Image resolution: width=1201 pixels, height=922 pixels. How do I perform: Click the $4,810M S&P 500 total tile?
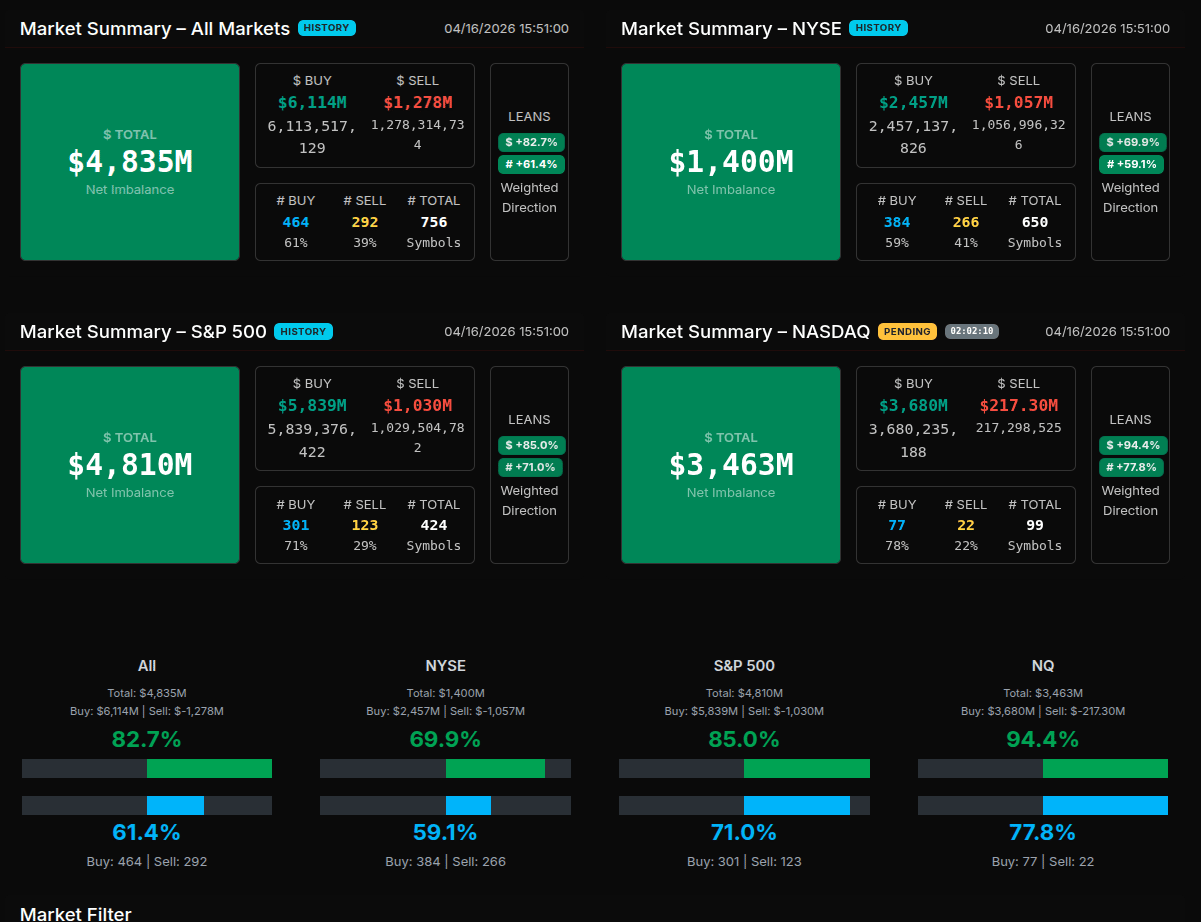pos(130,465)
